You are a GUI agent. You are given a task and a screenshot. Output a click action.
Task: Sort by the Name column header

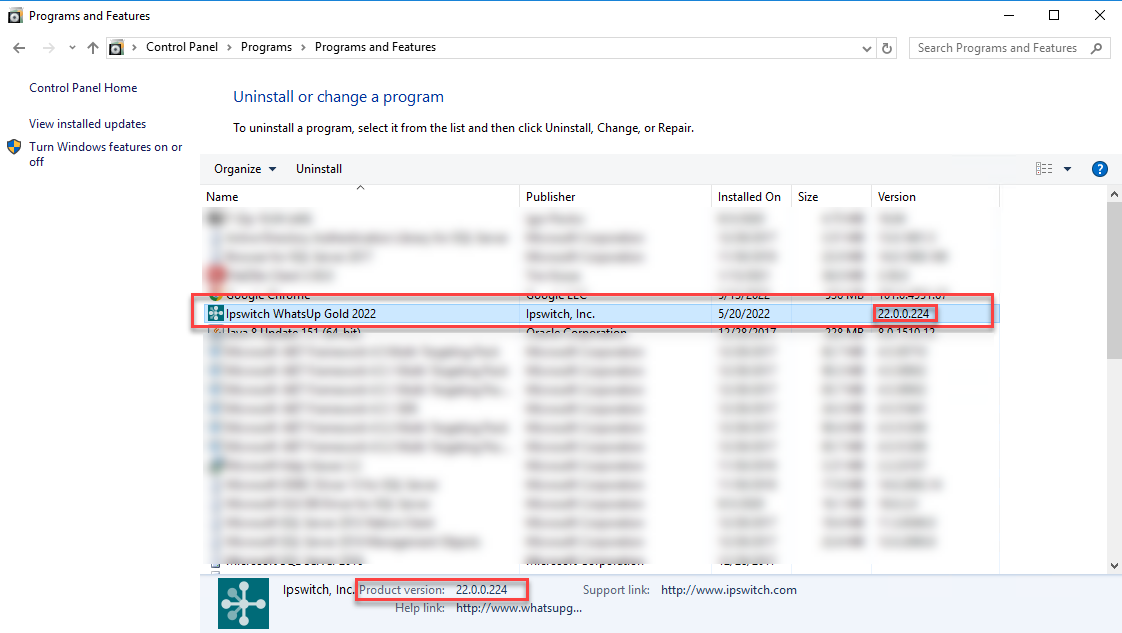pos(360,197)
